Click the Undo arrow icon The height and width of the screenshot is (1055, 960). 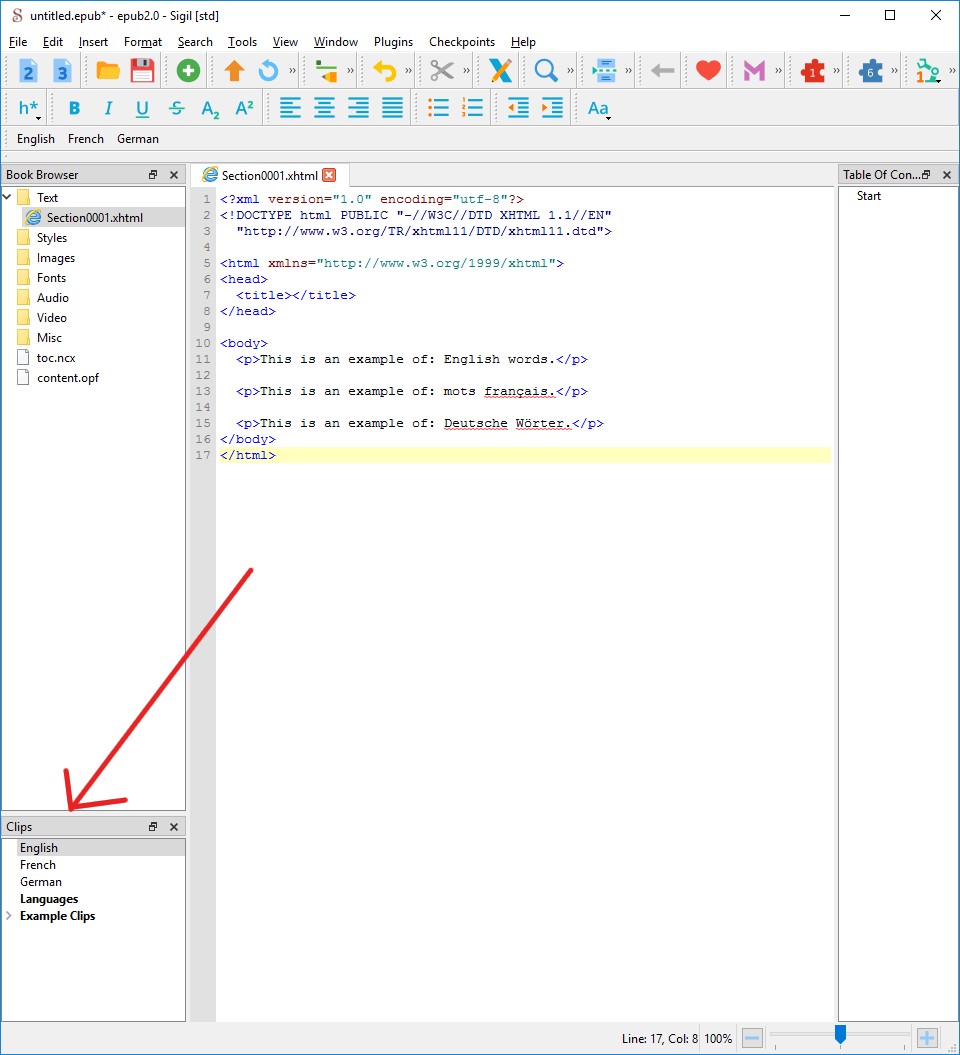pos(384,70)
